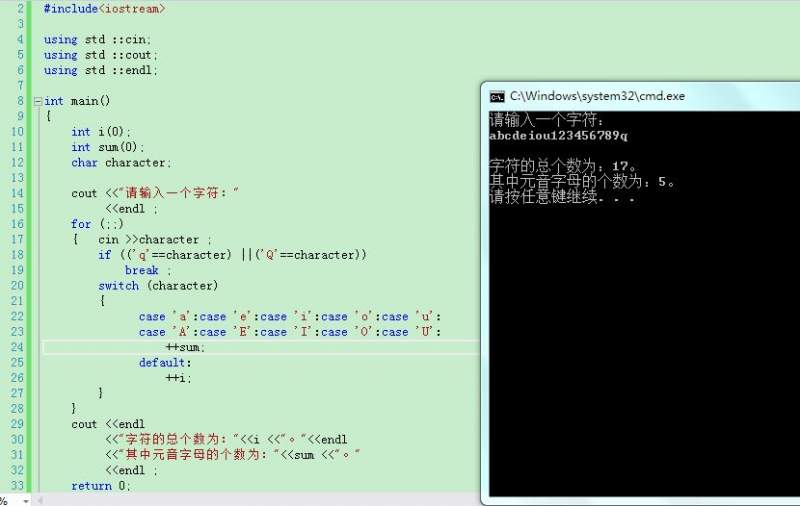Click the lowercase vowel case line

pos(290,317)
